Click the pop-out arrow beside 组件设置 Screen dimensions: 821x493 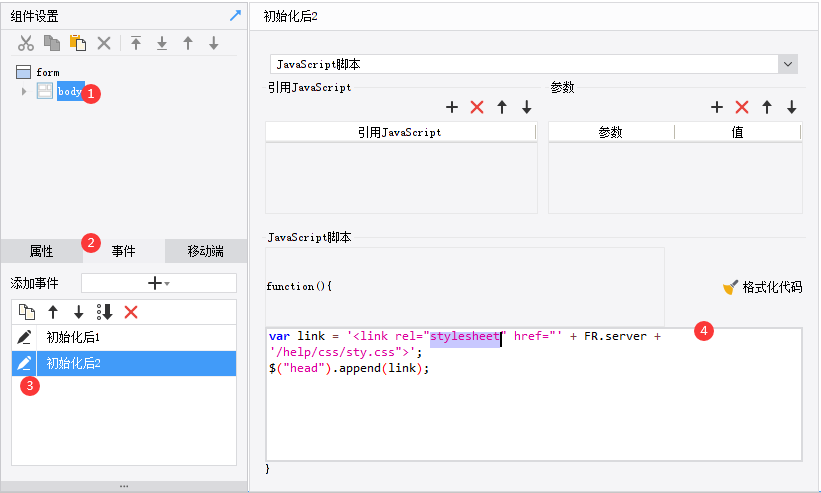(x=235, y=15)
